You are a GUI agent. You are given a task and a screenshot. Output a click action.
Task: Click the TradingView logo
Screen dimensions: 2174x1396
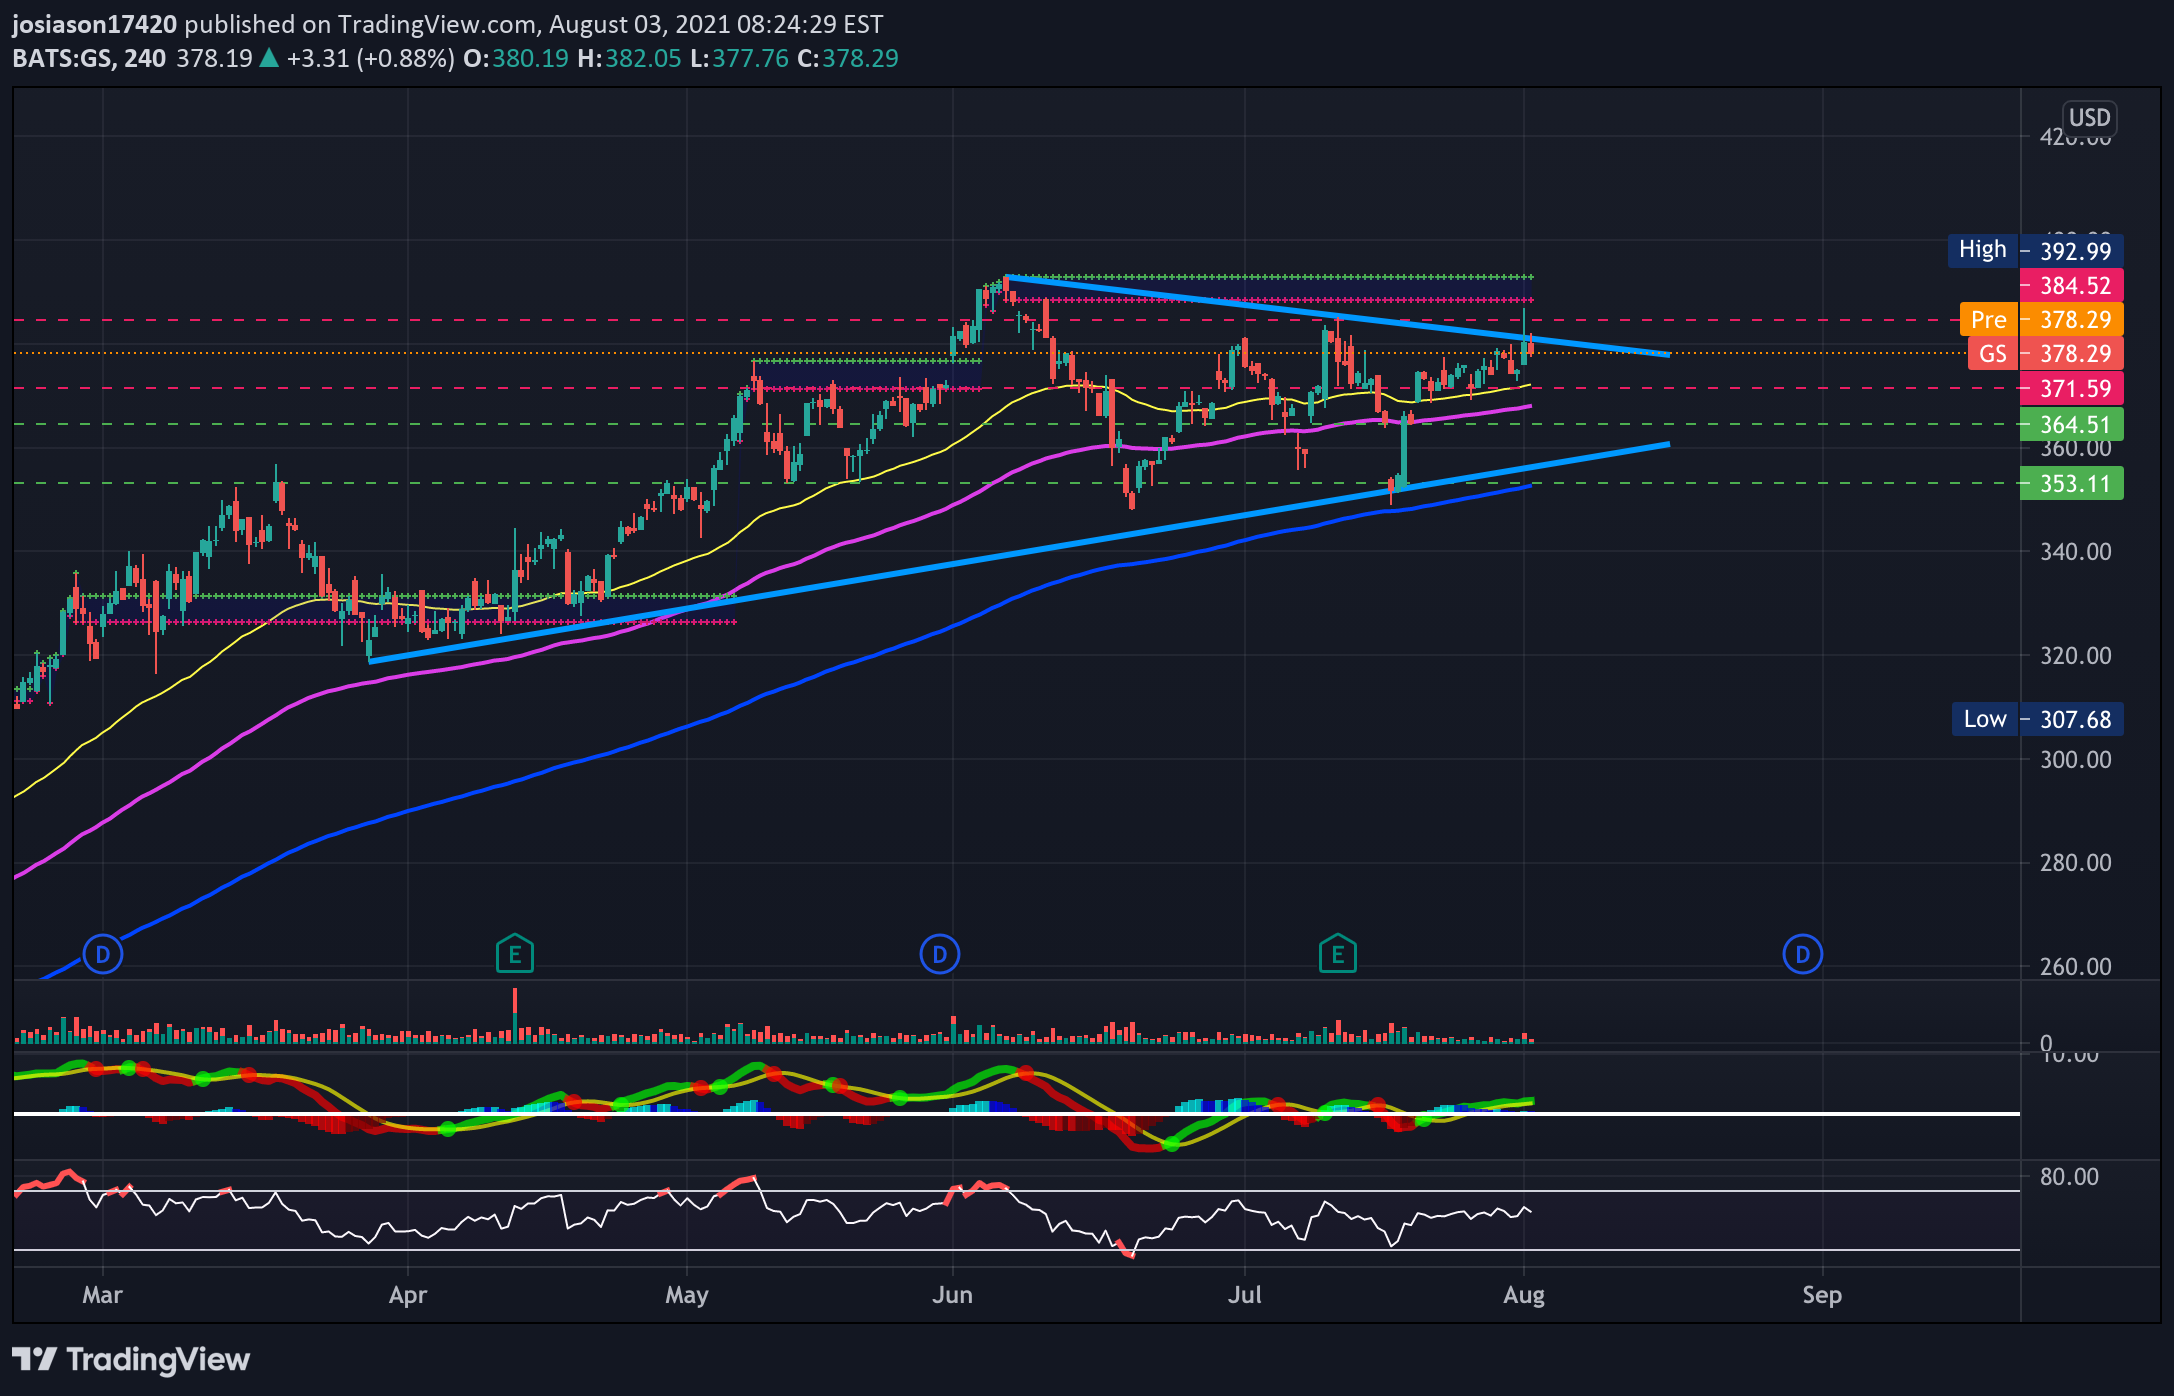[x=131, y=1359]
